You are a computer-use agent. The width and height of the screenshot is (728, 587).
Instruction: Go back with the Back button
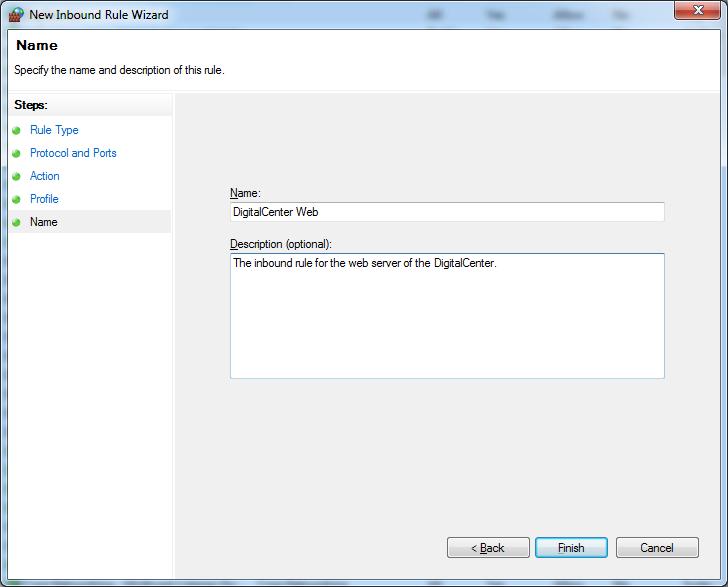(x=488, y=548)
